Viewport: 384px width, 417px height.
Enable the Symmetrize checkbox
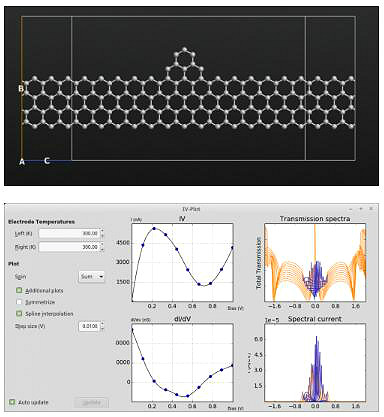19,302
